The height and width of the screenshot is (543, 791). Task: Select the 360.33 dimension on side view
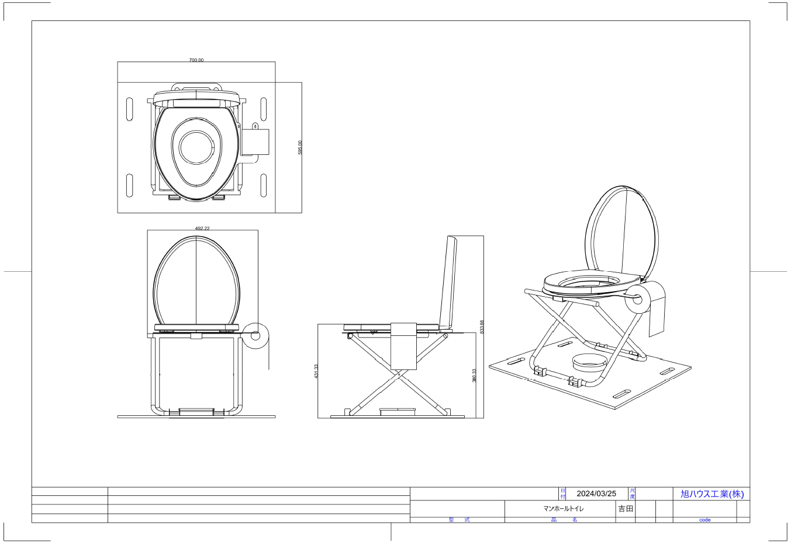pyautogui.click(x=473, y=374)
